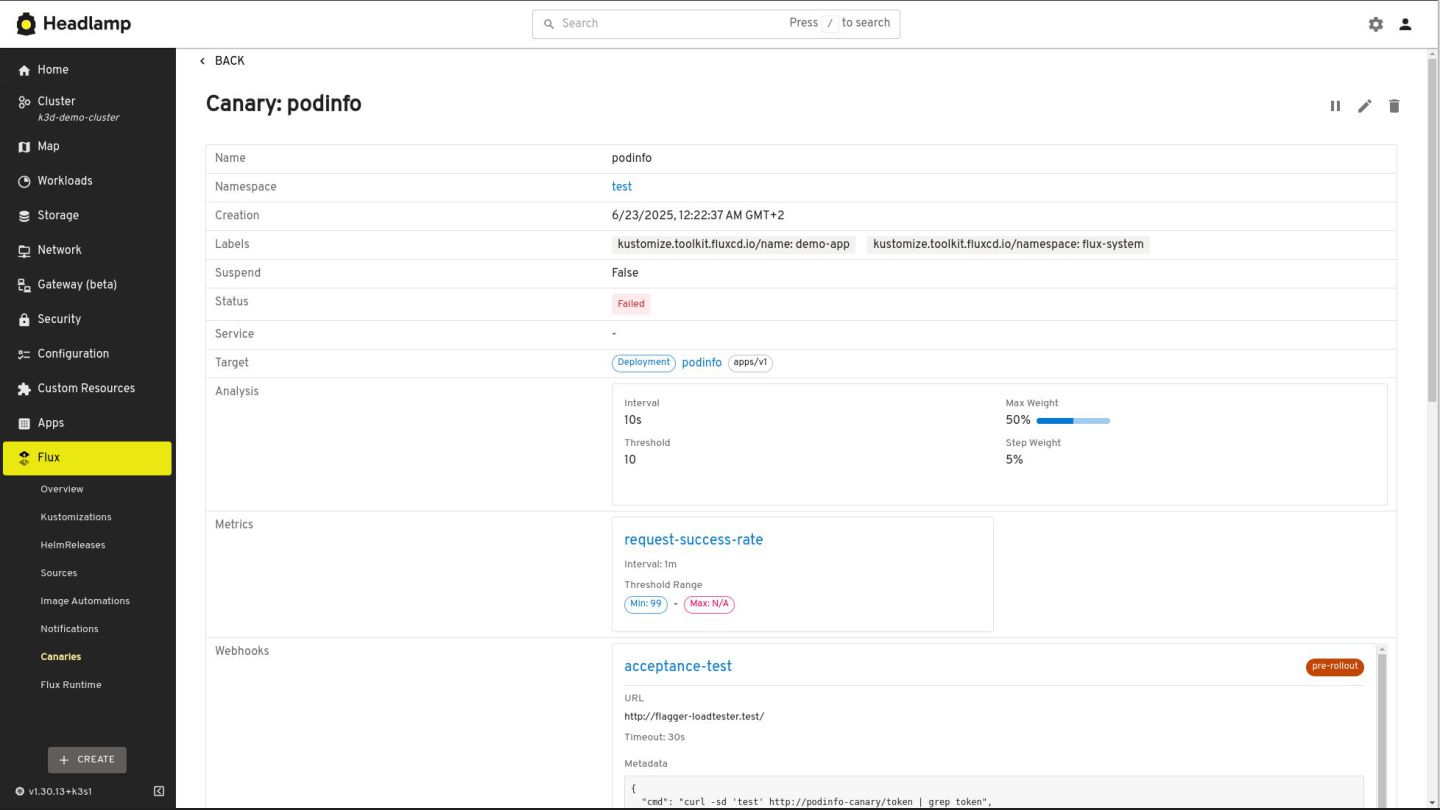Expand the Cluster section in sidebar
This screenshot has height=810, width=1440.
tap(56, 101)
